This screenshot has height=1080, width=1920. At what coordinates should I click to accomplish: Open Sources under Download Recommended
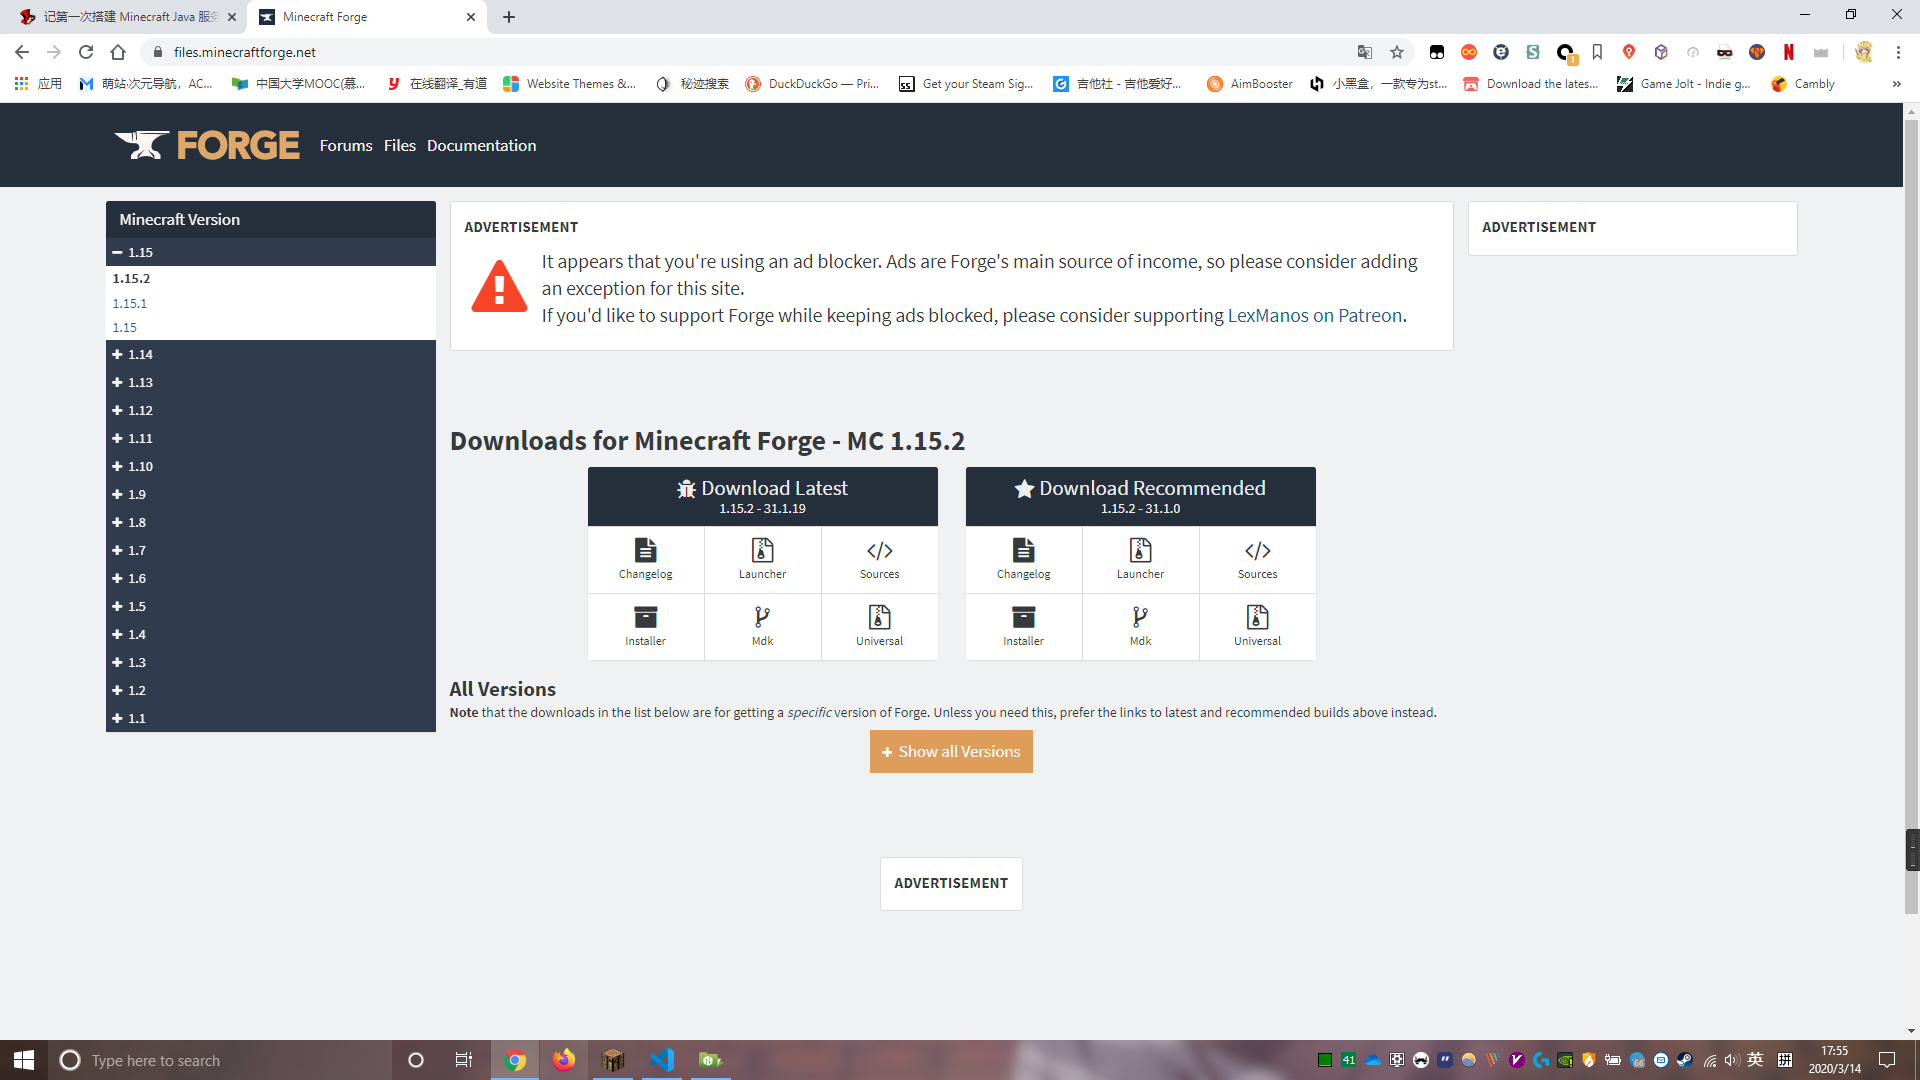[x=1257, y=560]
